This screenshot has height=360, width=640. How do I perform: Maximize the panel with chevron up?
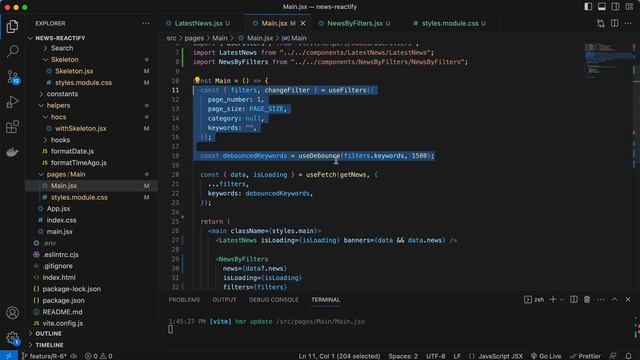click(614, 300)
